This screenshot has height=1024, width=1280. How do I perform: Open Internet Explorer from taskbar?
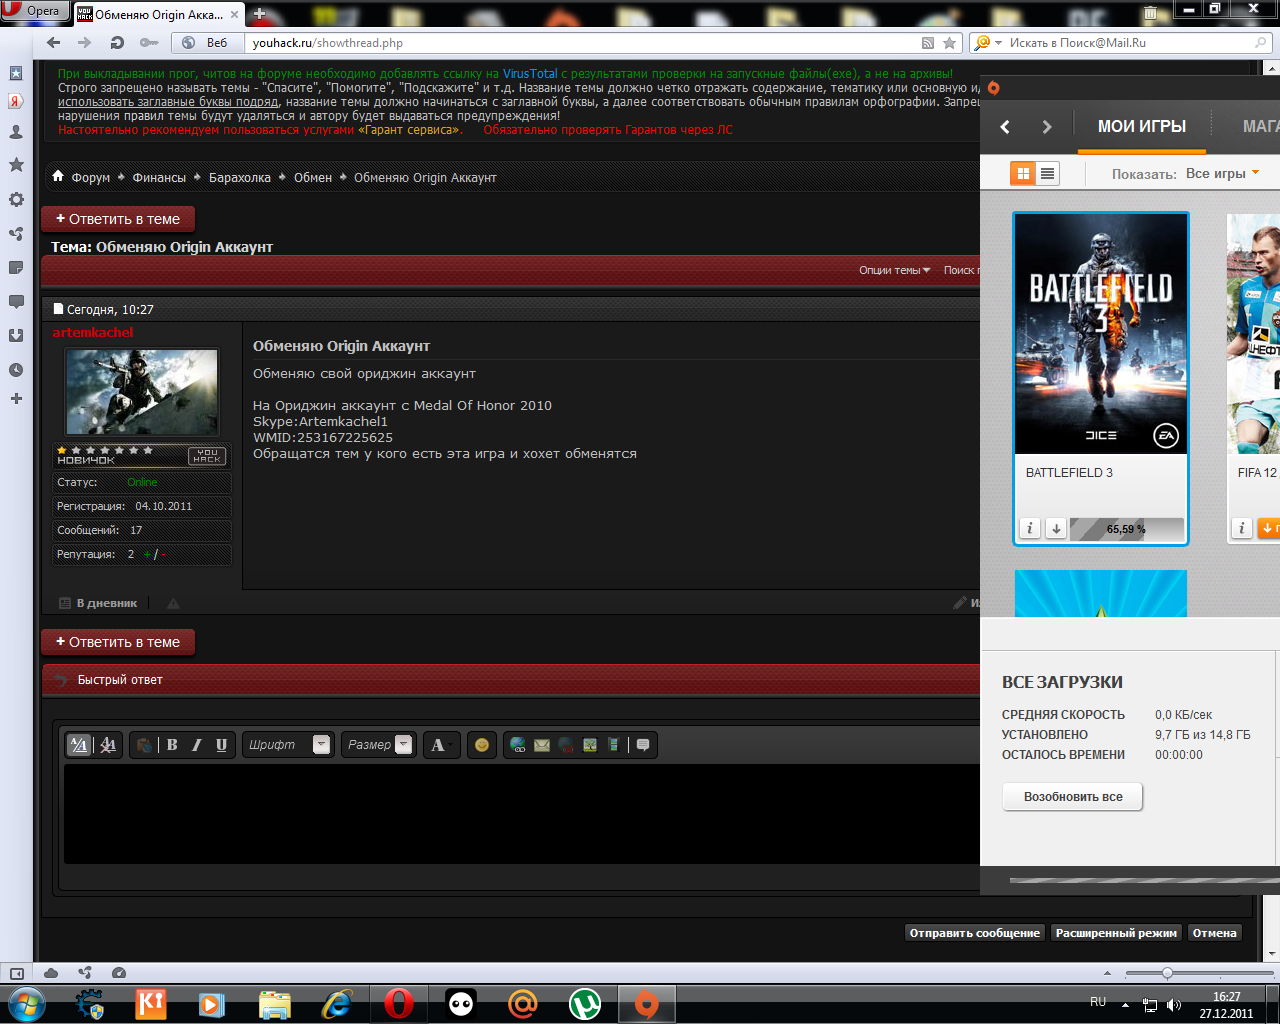tap(337, 1003)
